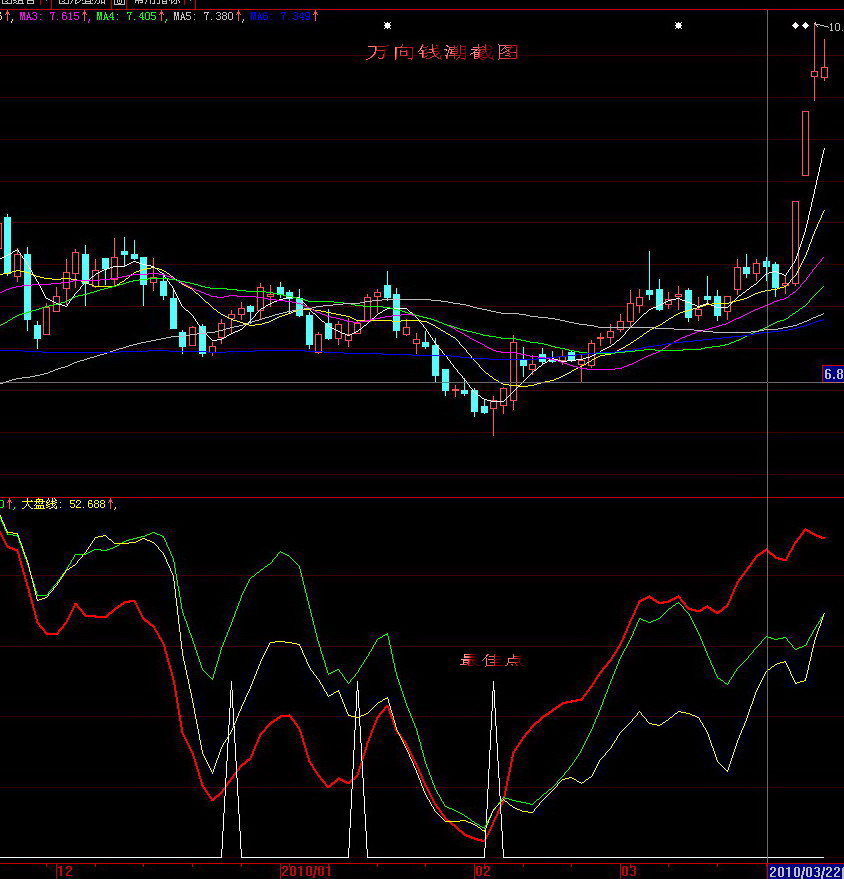The width and height of the screenshot is (844, 879).
Task: Click the 2010/01 marker on time axis
Action: pos(306,871)
